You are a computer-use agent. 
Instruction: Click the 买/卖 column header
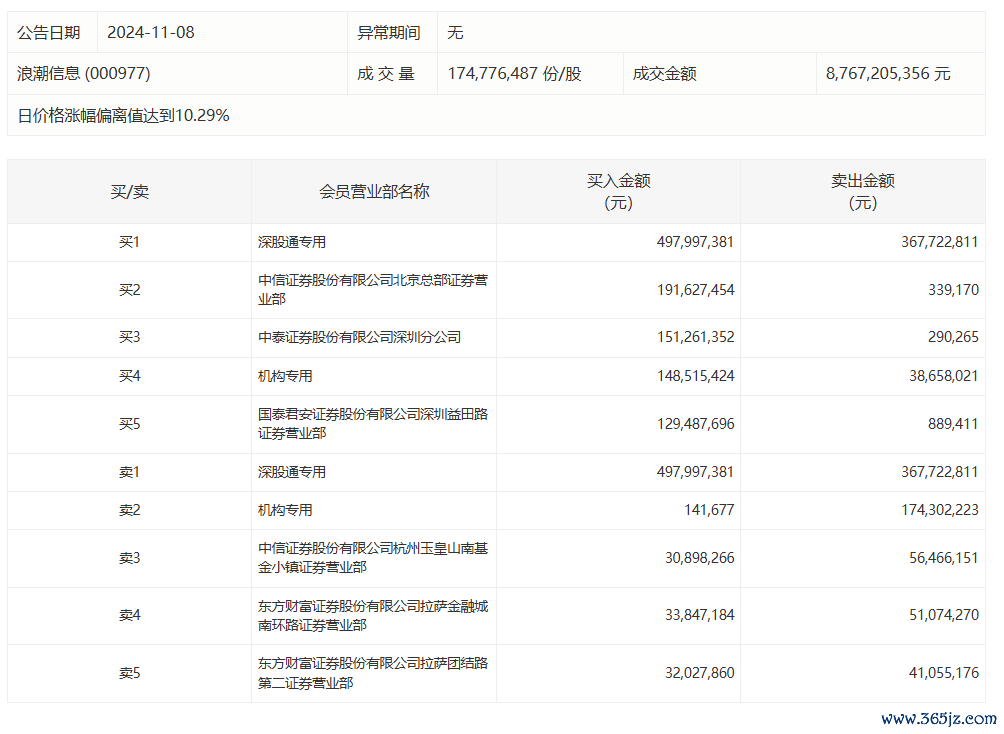click(x=129, y=192)
